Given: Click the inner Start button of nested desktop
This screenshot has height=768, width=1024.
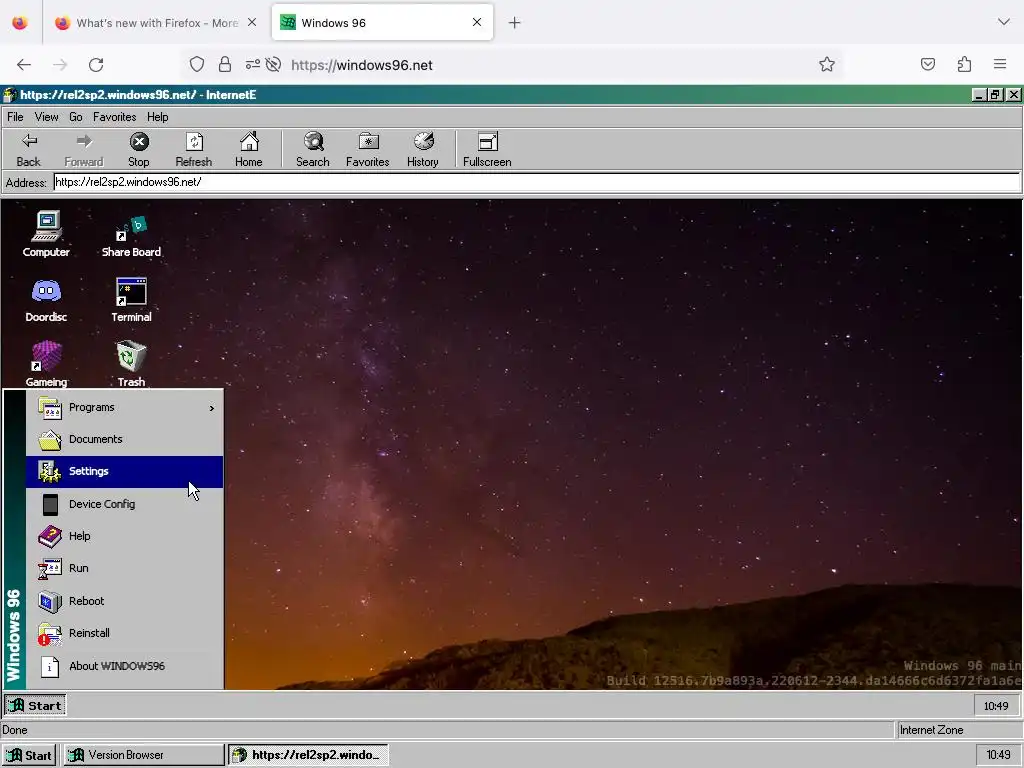Looking at the screenshot, I should [35, 705].
